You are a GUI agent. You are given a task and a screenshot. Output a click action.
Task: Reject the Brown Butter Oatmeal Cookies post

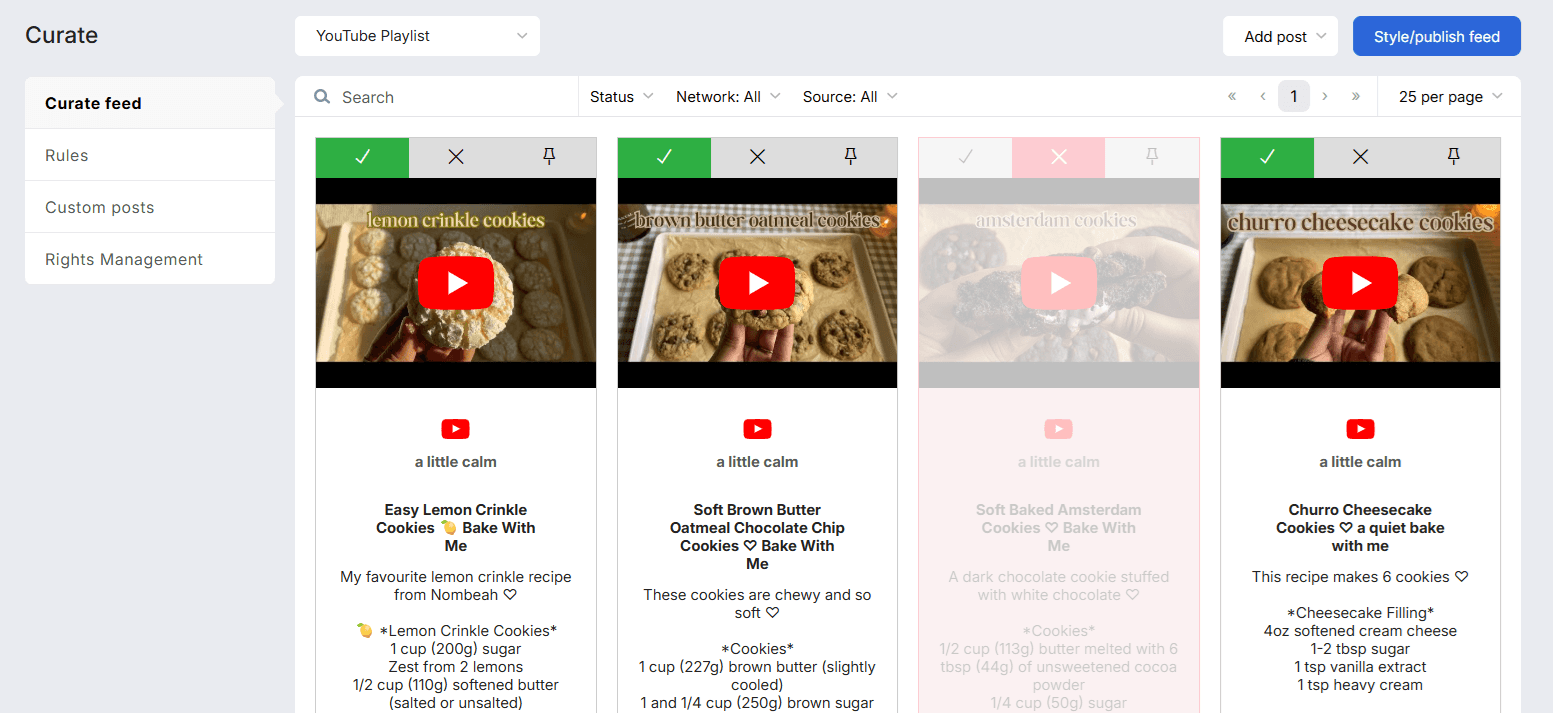pos(757,157)
